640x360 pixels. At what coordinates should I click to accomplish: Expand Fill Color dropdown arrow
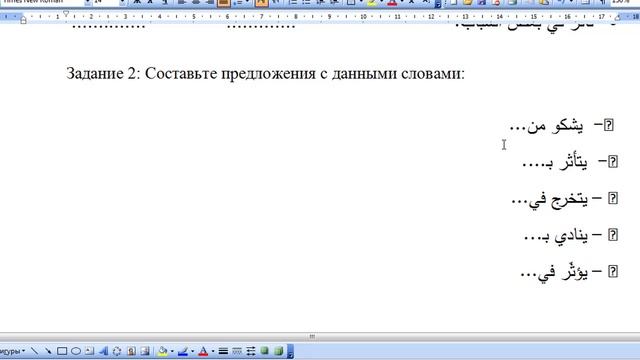click(172, 351)
